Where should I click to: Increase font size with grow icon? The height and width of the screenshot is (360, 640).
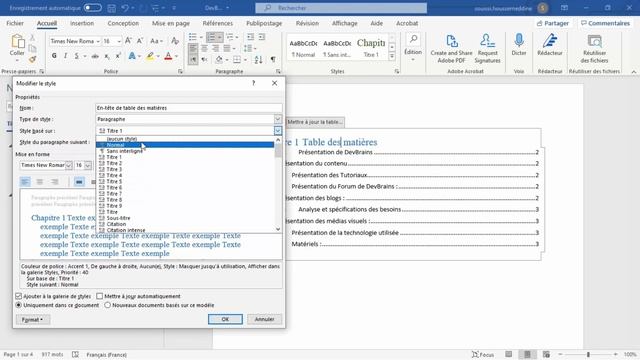click(128, 41)
